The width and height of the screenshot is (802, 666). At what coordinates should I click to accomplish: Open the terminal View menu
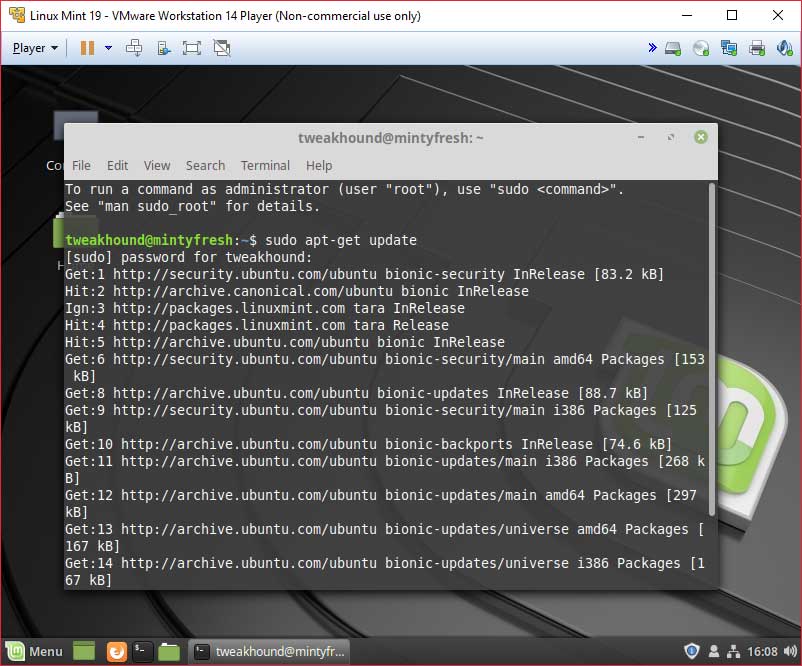click(157, 166)
